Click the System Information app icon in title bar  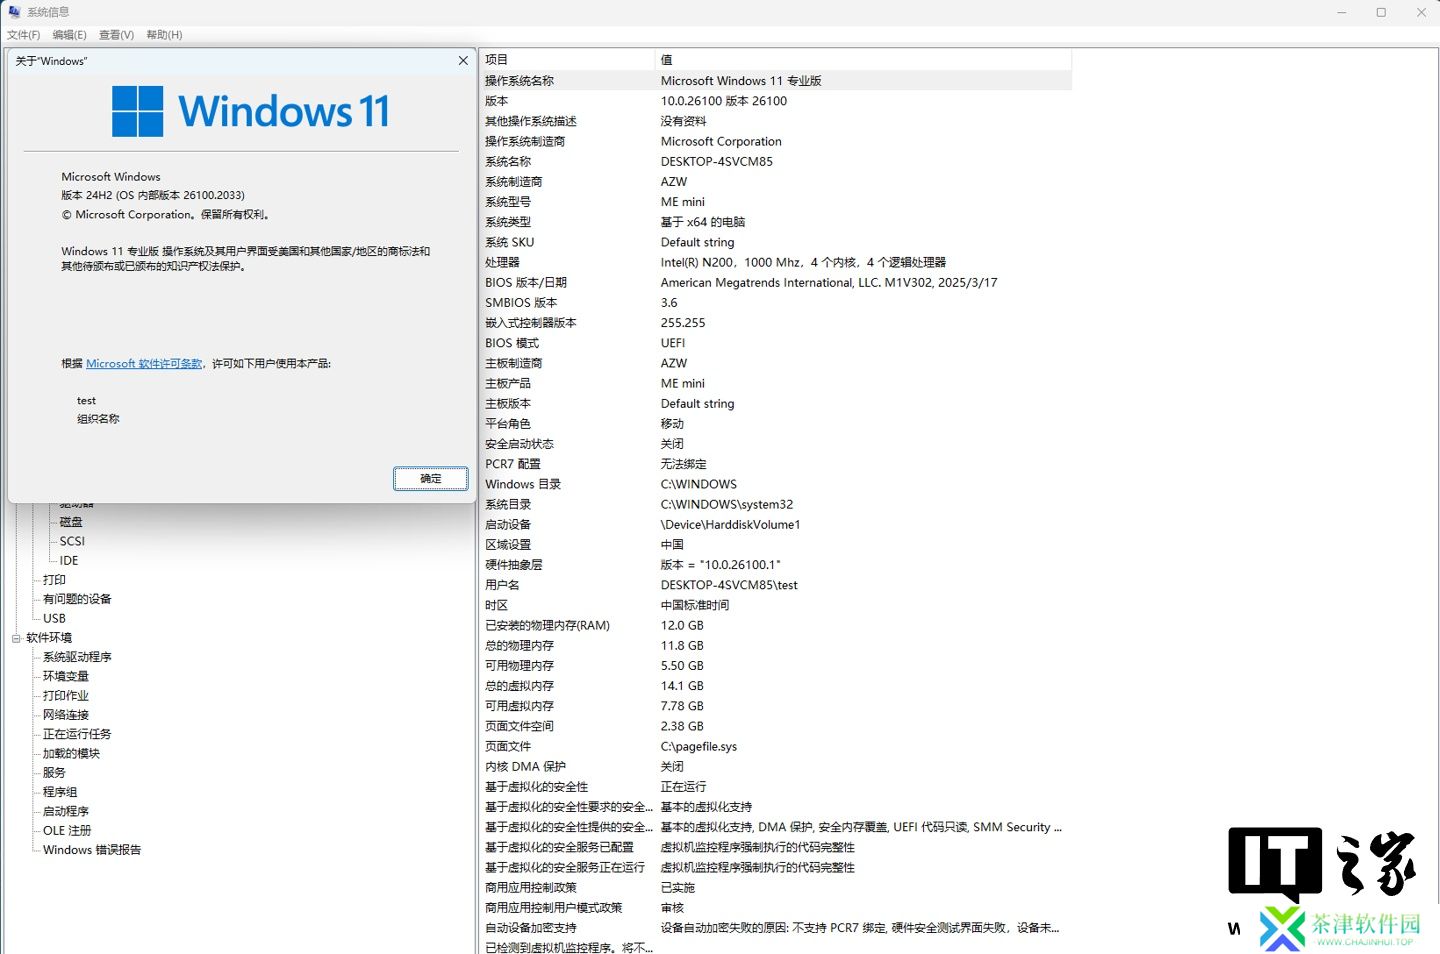point(14,12)
